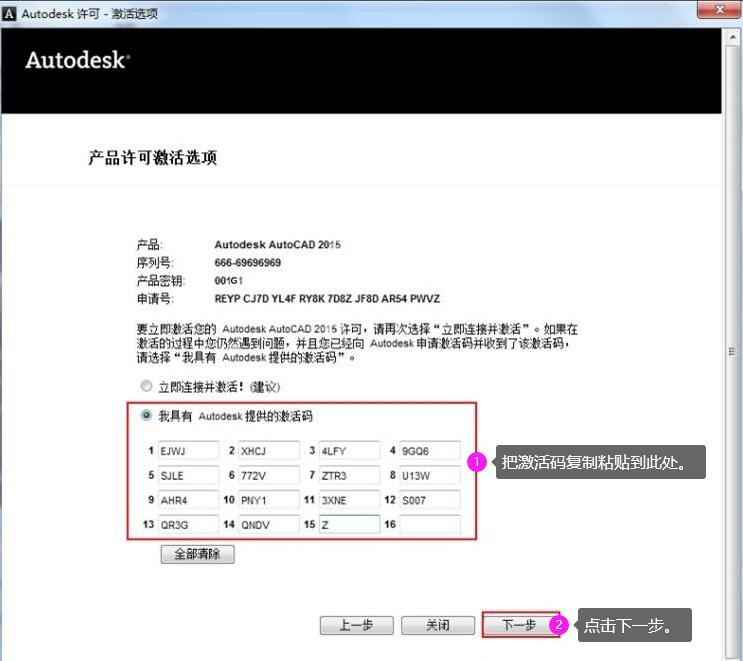Select 我具有 Autodesk 提供的激活码 radio option
743x661 pixels.
(146, 416)
